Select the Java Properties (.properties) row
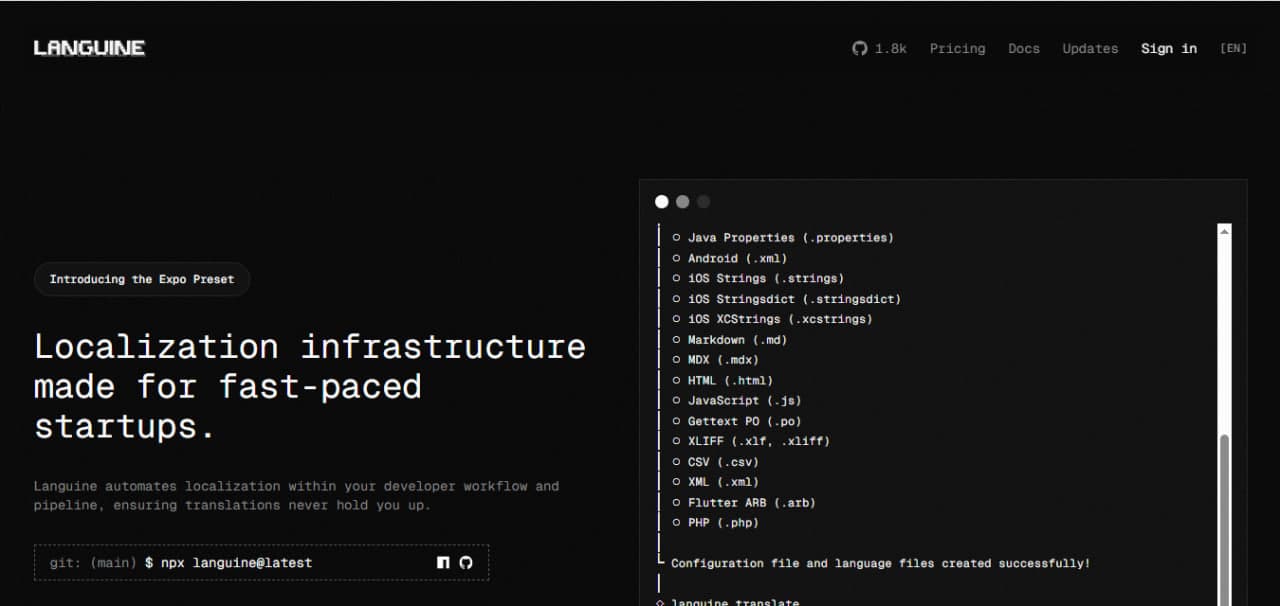The image size is (1280, 606). (782, 238)
